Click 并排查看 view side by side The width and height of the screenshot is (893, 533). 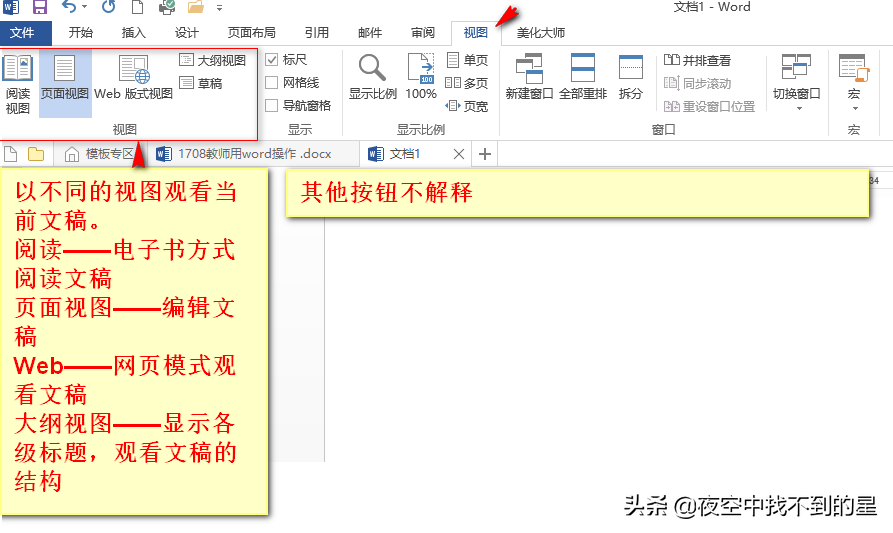click(x=697, y=60)
